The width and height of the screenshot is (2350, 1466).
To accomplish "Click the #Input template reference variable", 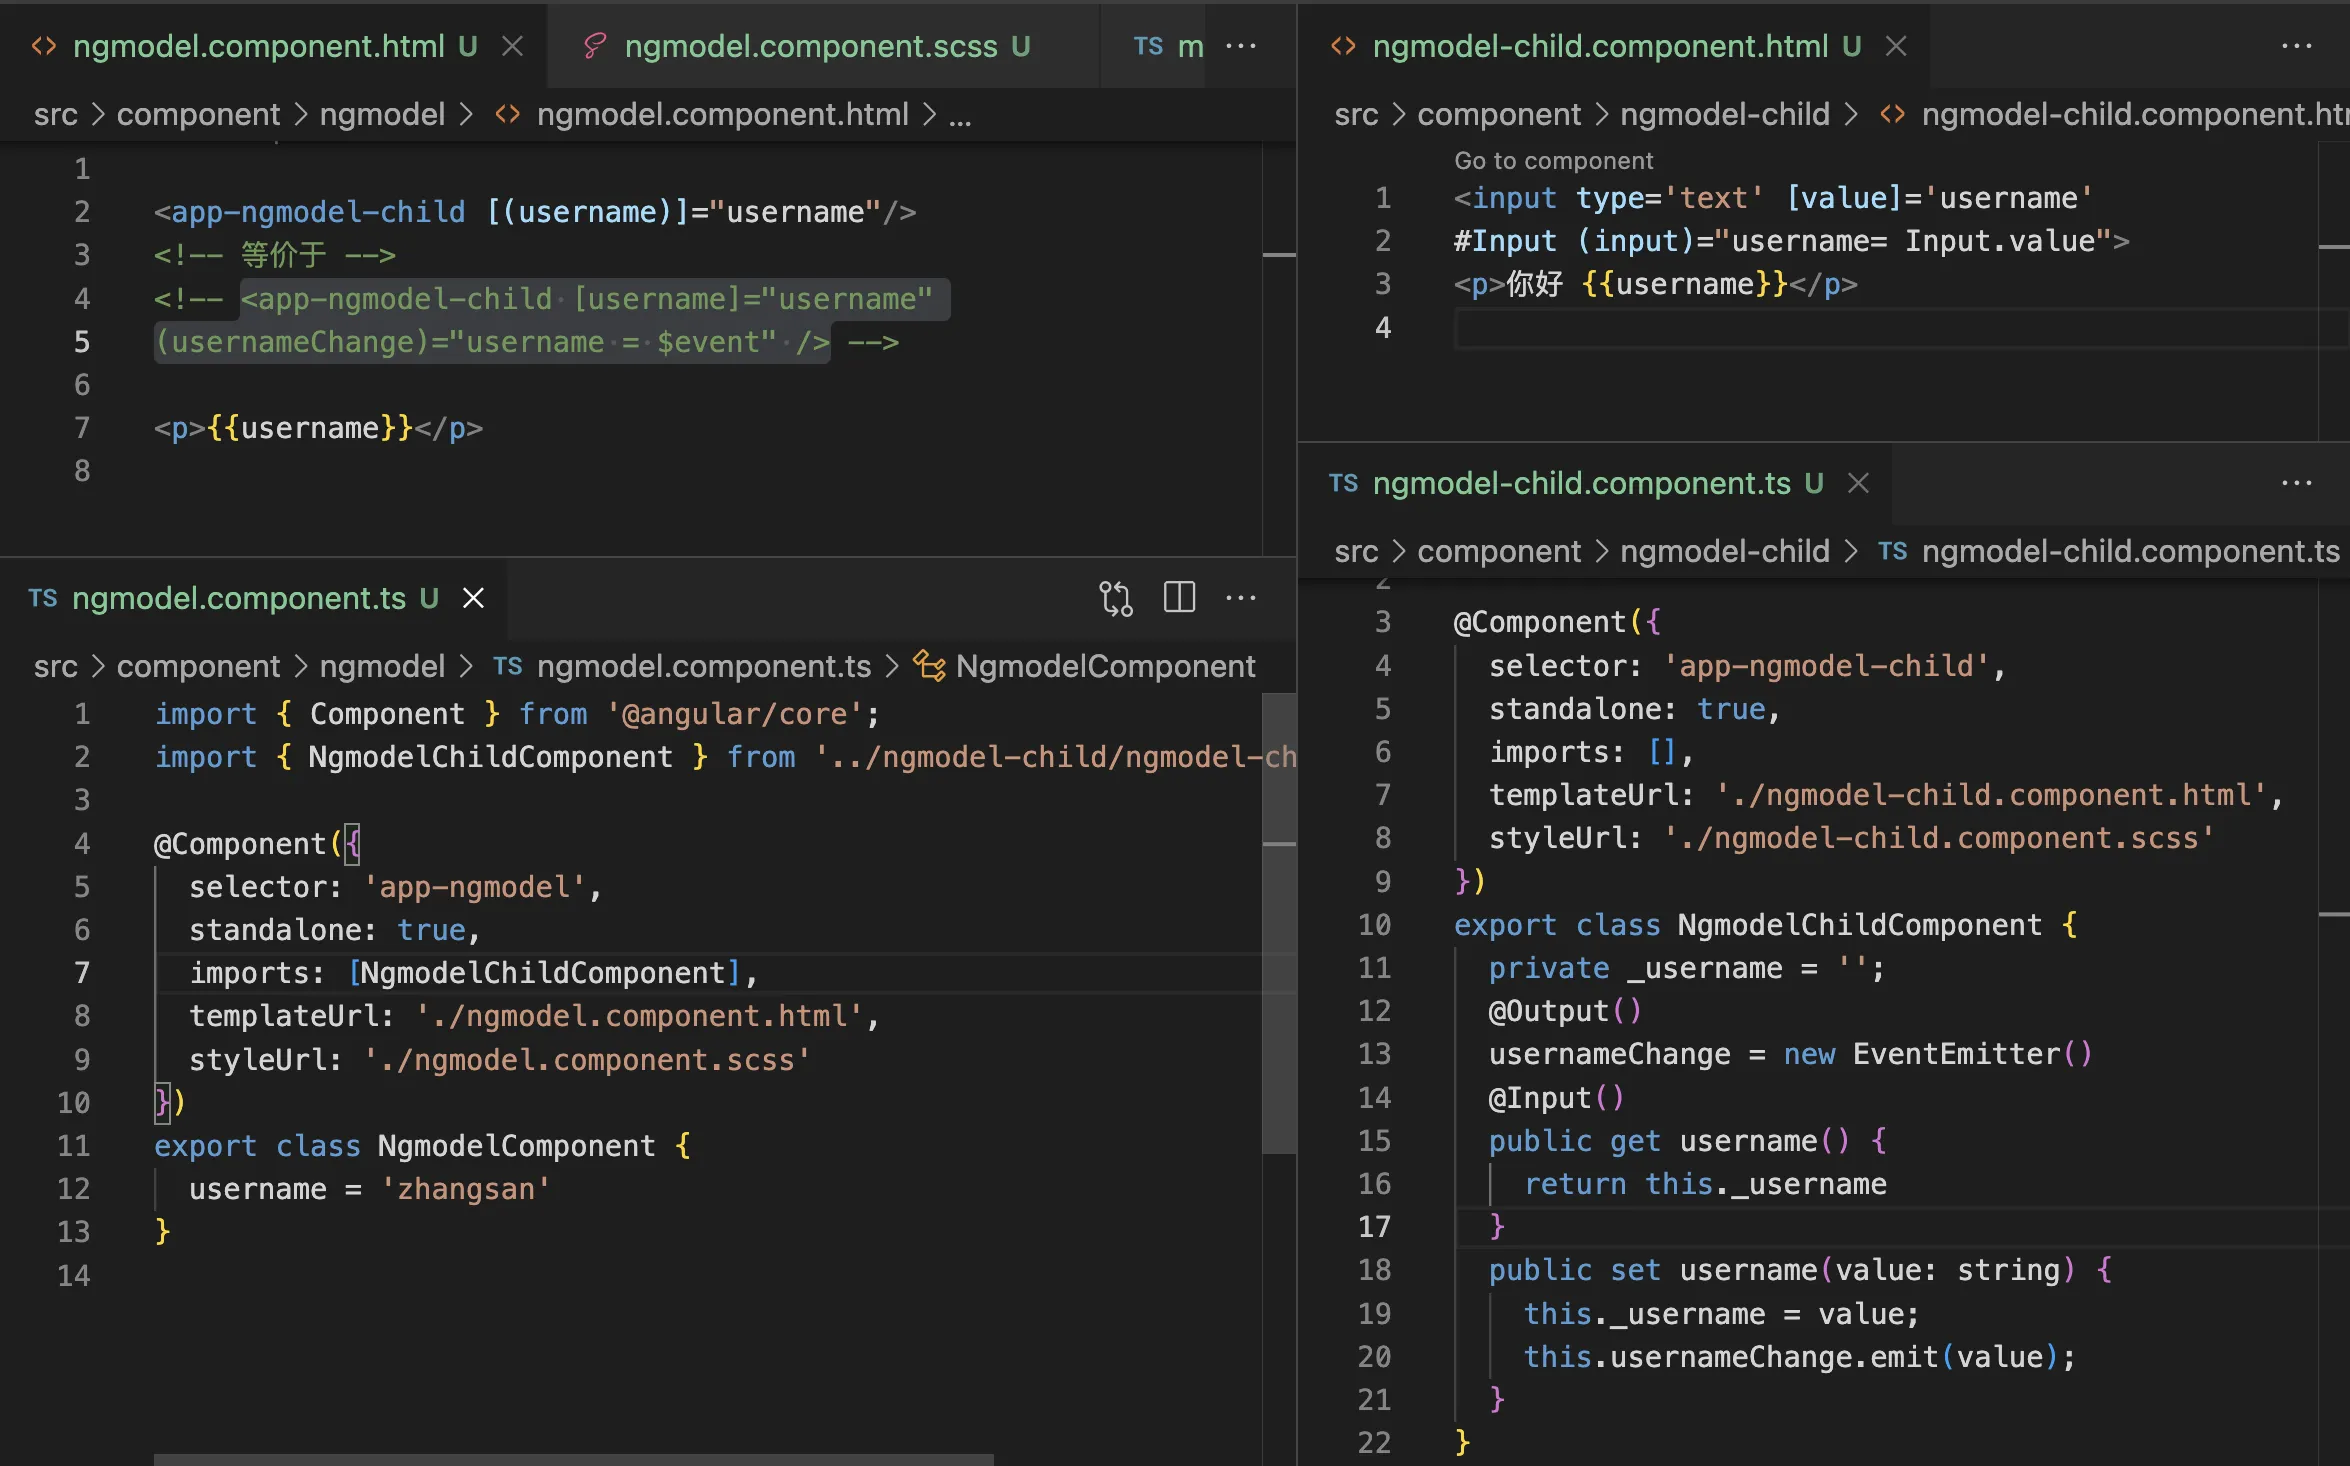I will coord(1504,241).
